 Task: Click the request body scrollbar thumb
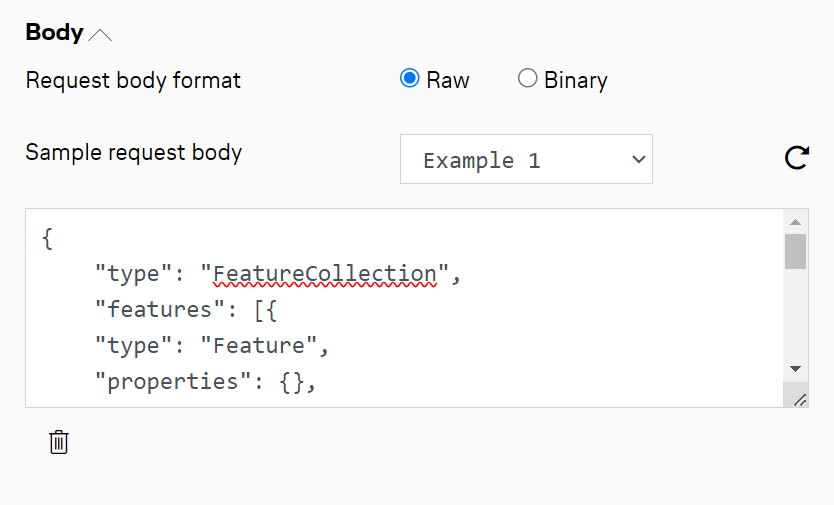click(795, 252)
